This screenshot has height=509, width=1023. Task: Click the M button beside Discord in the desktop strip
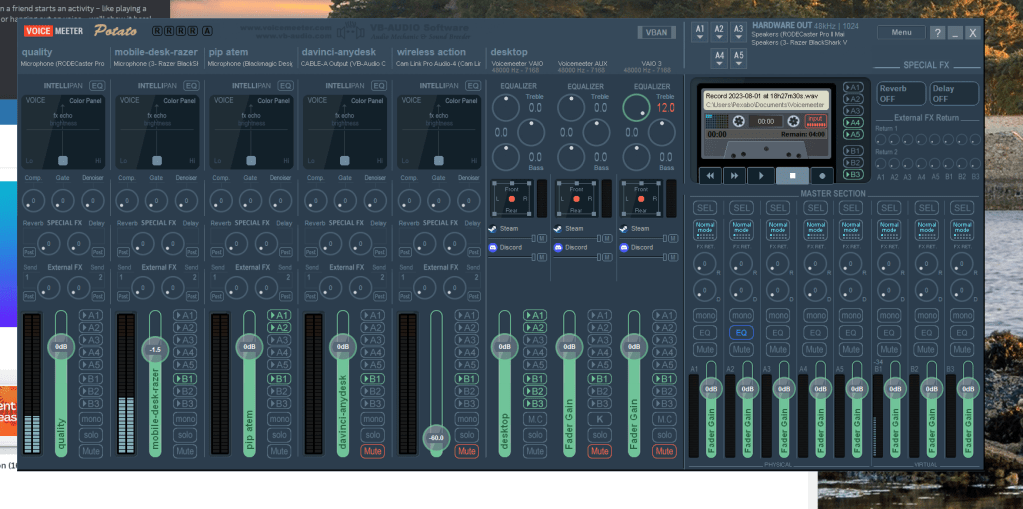point(542,258)
